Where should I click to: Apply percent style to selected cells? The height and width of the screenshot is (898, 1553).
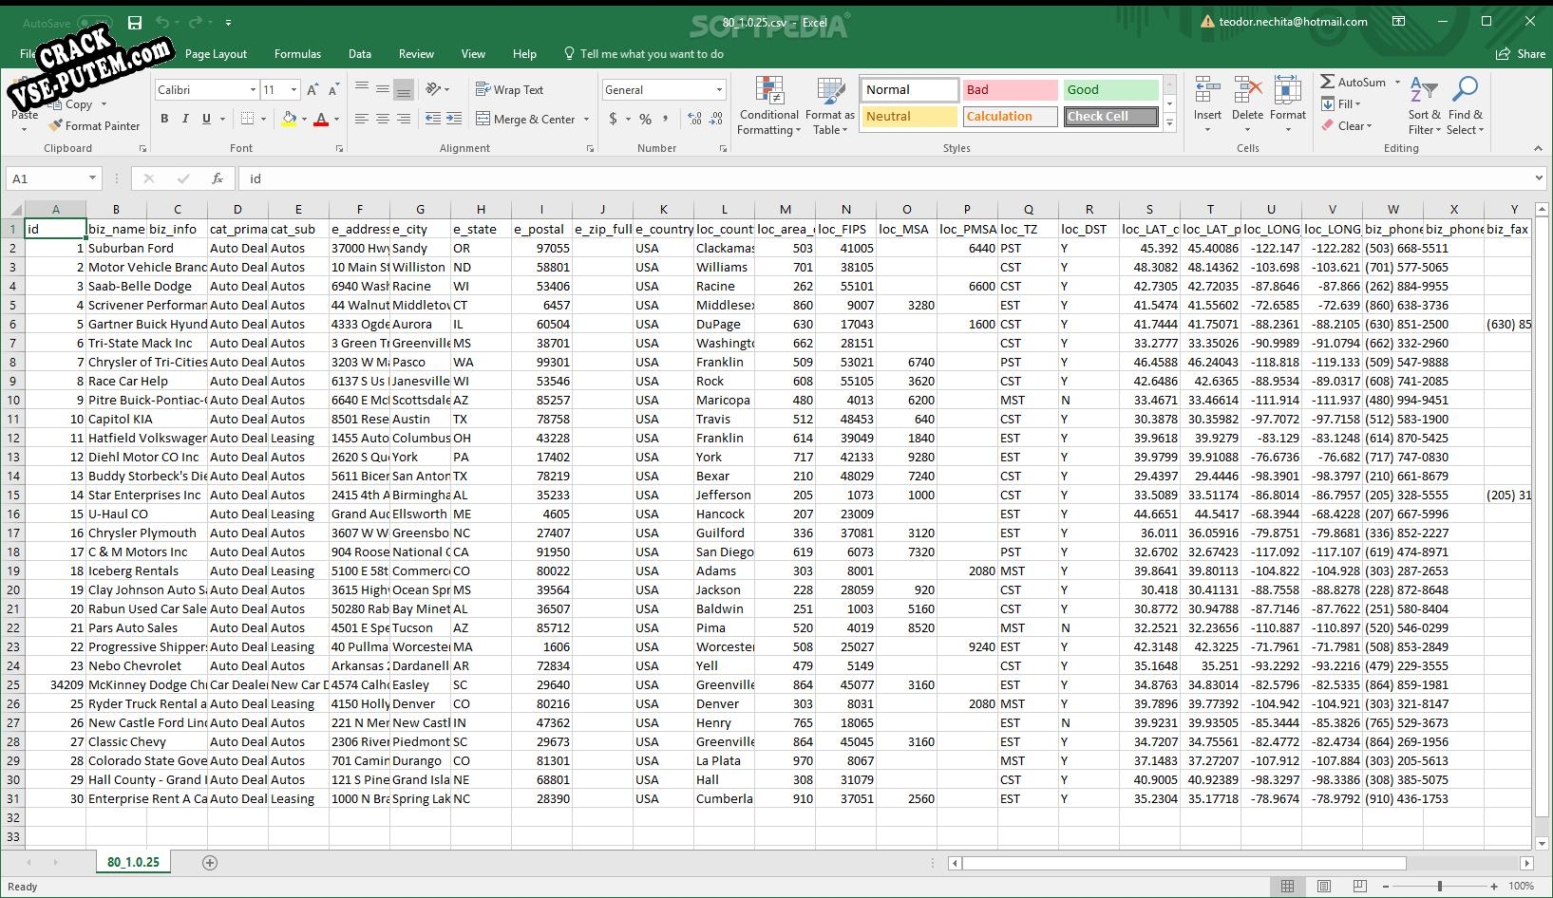645,119
